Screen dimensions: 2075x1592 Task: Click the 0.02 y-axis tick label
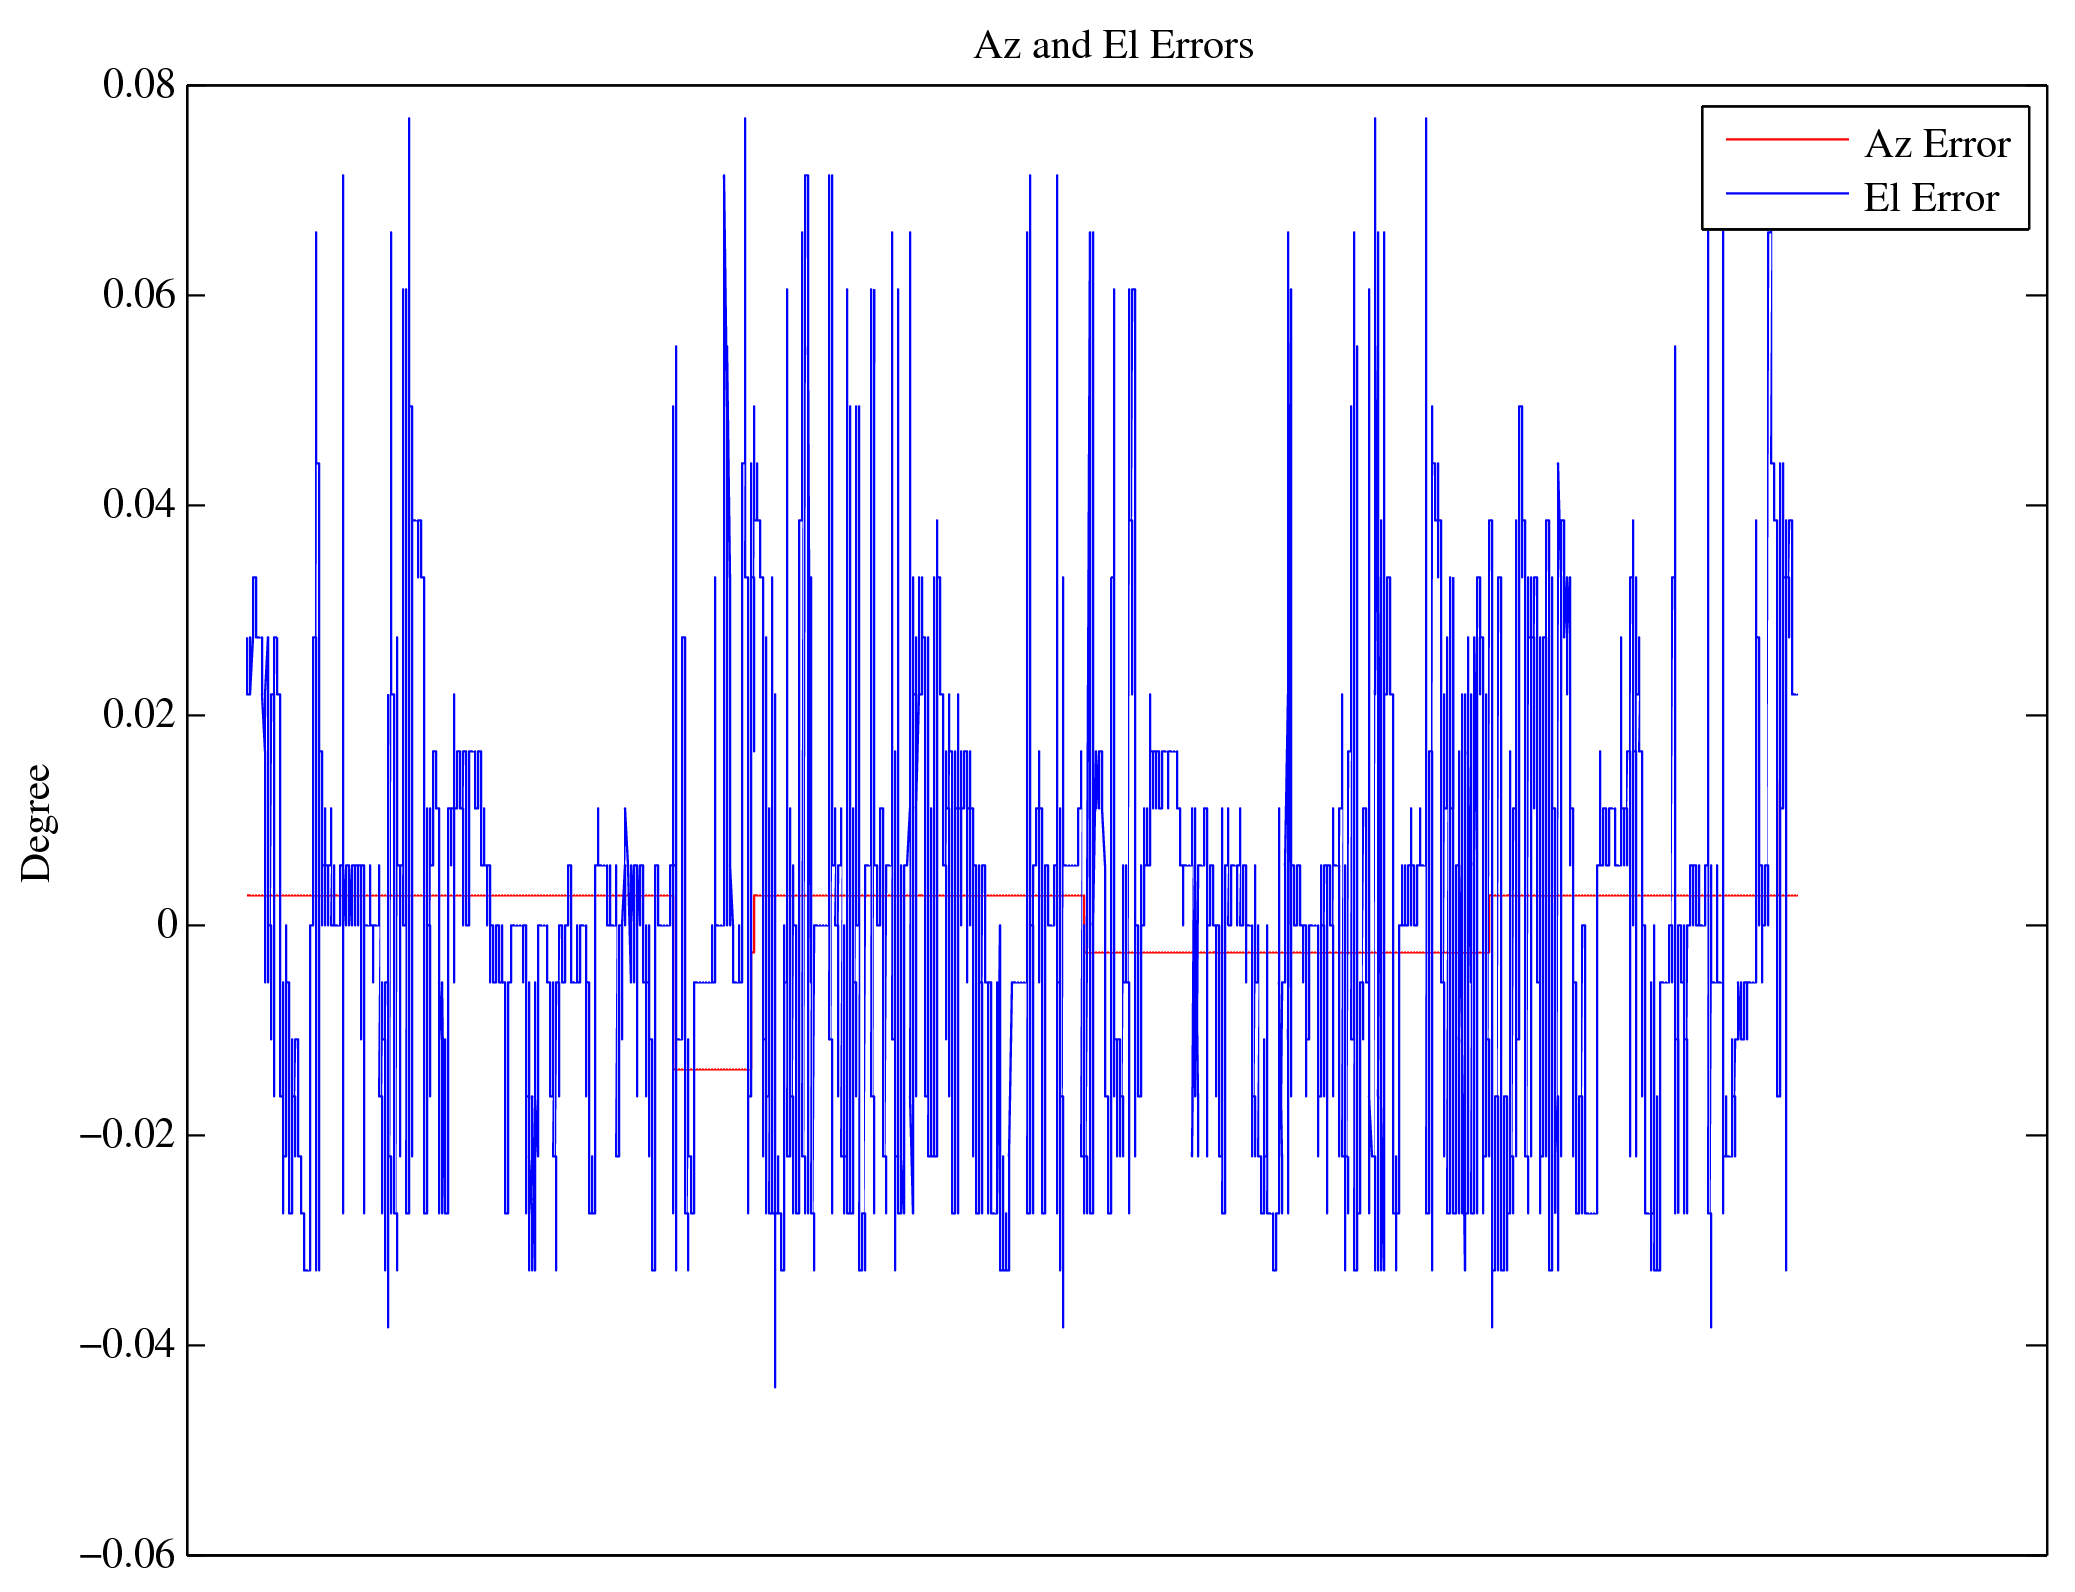point(139,715)
